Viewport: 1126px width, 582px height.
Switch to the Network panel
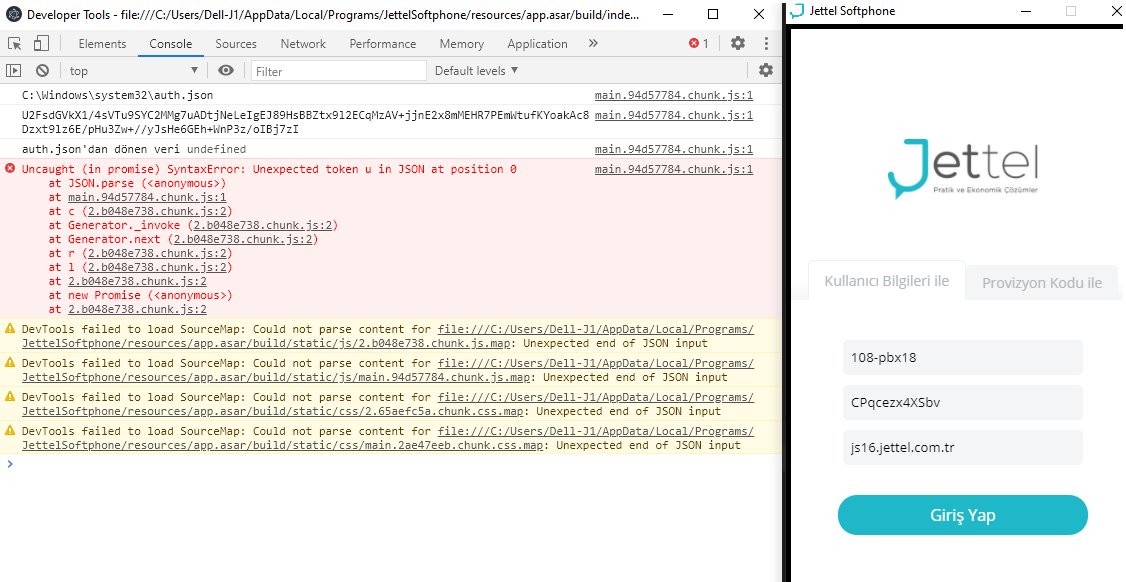click(x=303, y=44)
